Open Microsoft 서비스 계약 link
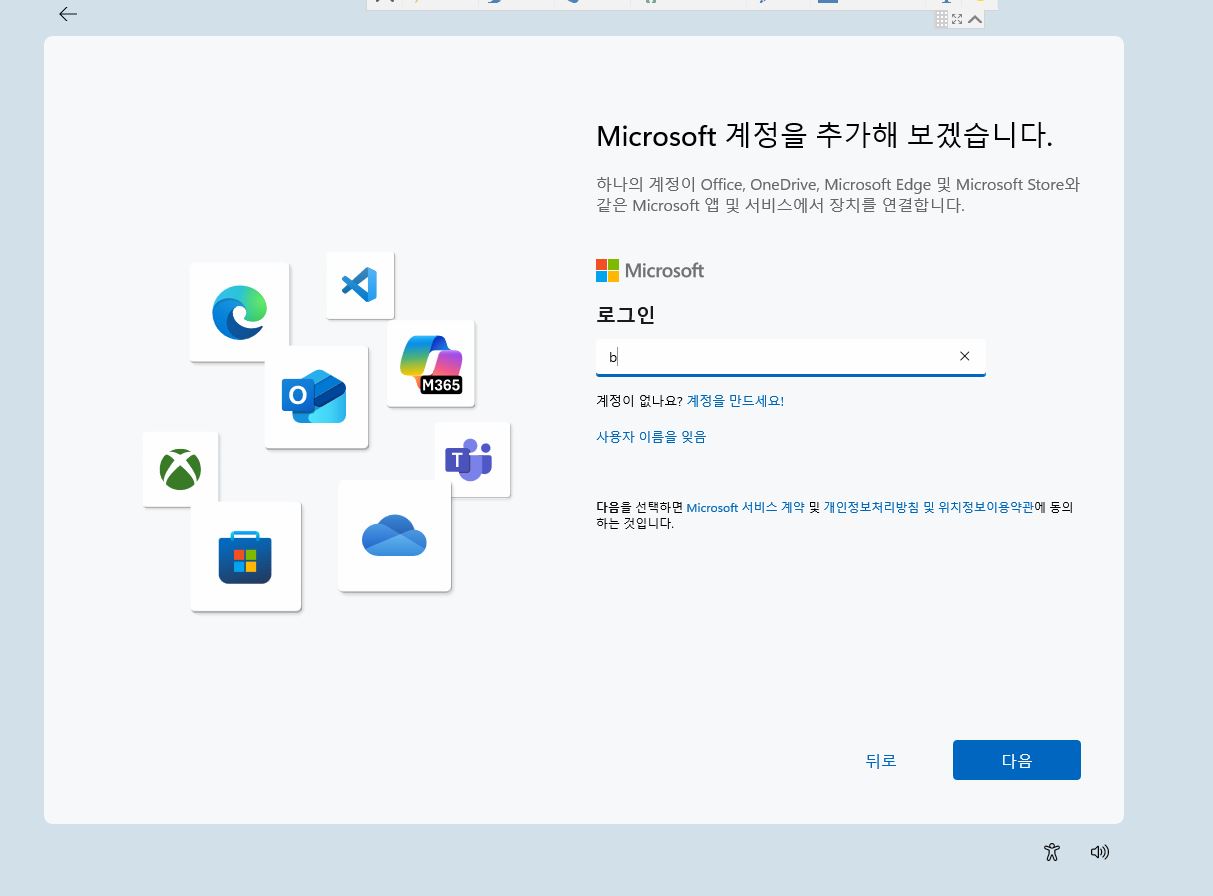 pyautogui.click(x=745, y=508)
